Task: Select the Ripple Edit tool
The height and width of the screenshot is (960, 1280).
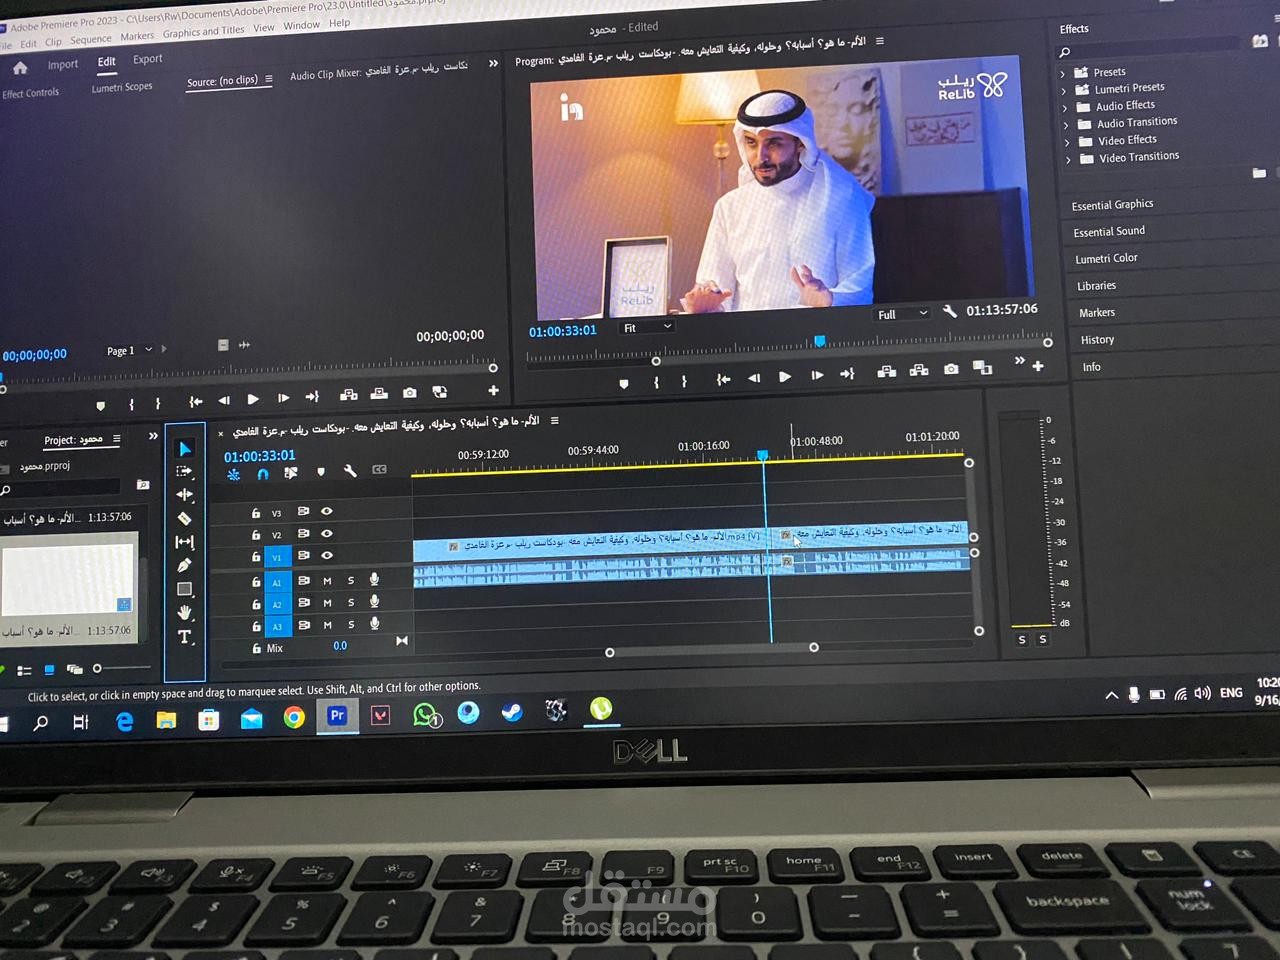Action: pos(185,495)
